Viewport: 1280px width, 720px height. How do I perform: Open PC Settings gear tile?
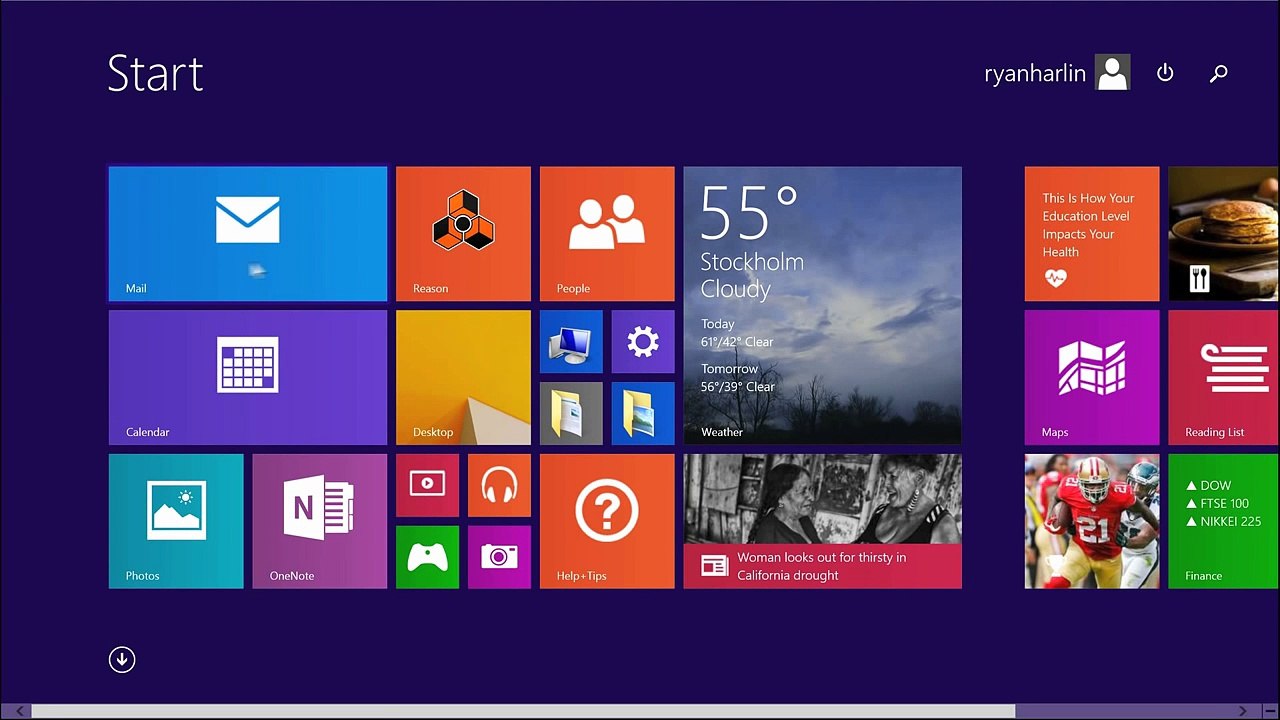[x=643, y=342]
